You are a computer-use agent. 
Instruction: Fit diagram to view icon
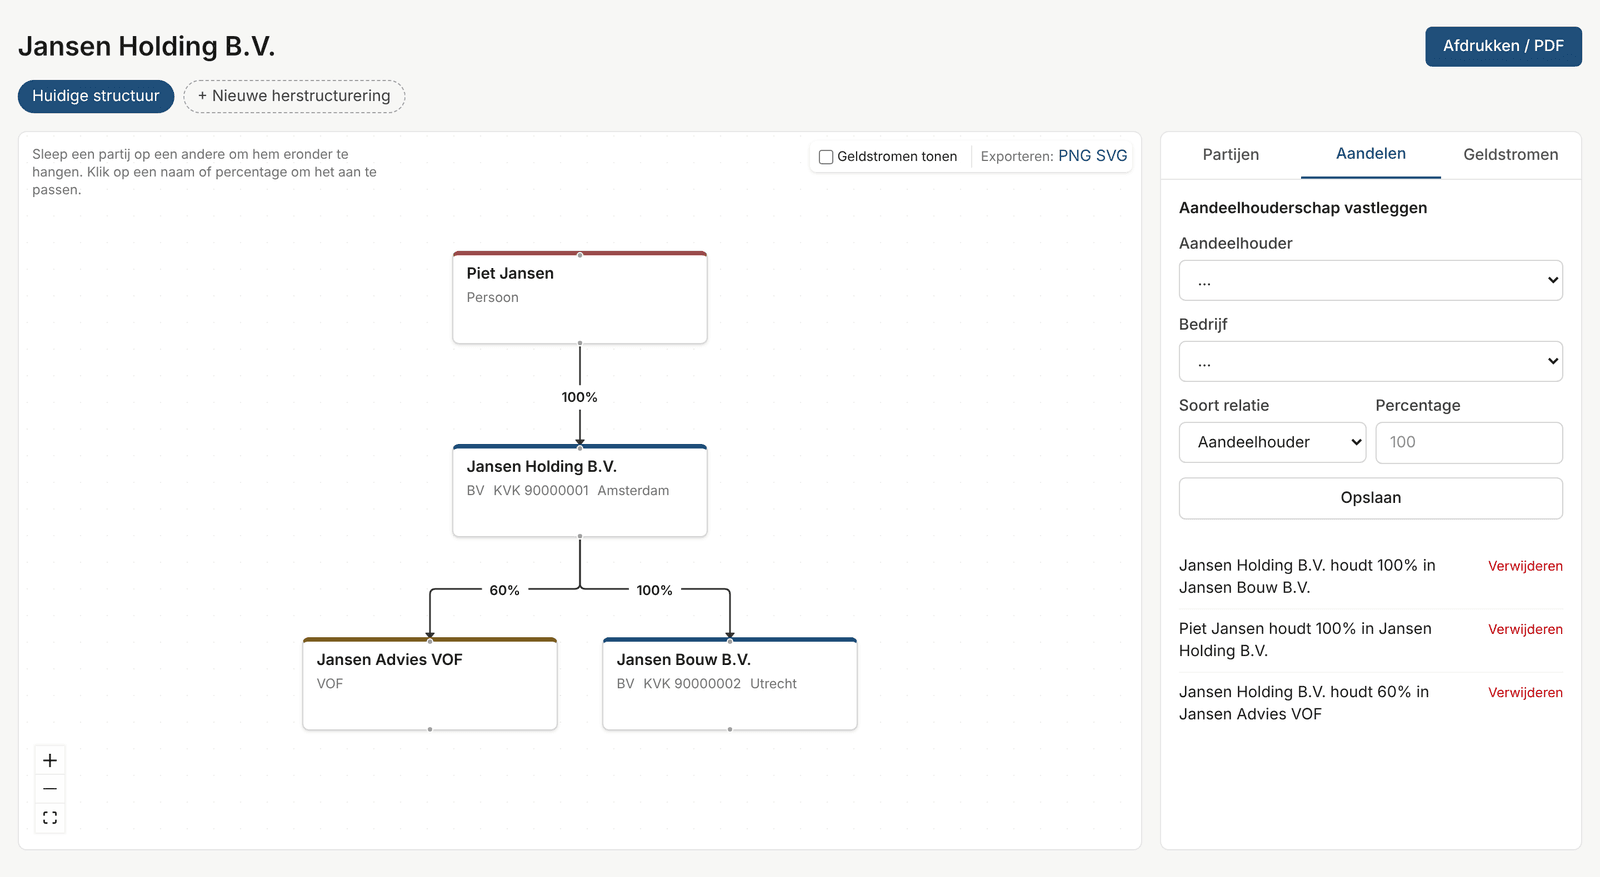point(50,818)
